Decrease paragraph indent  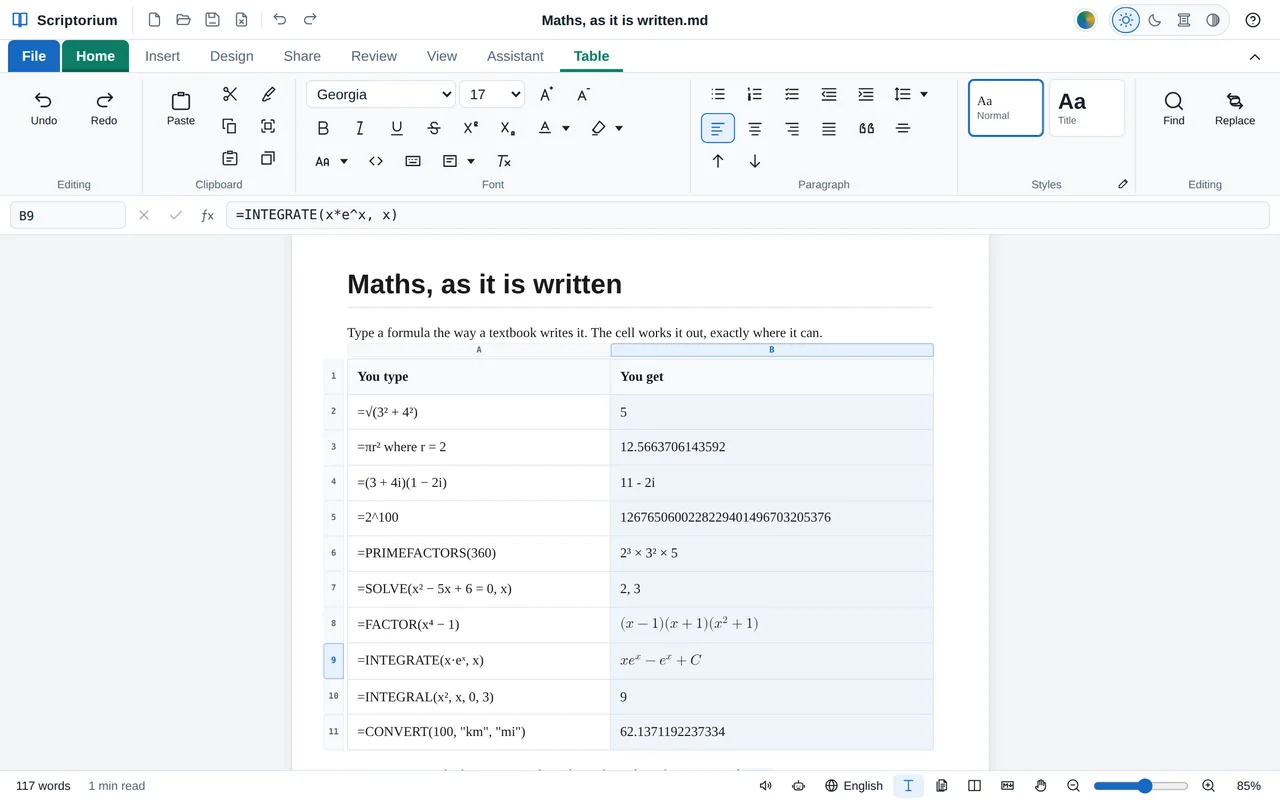coord(829,94)
